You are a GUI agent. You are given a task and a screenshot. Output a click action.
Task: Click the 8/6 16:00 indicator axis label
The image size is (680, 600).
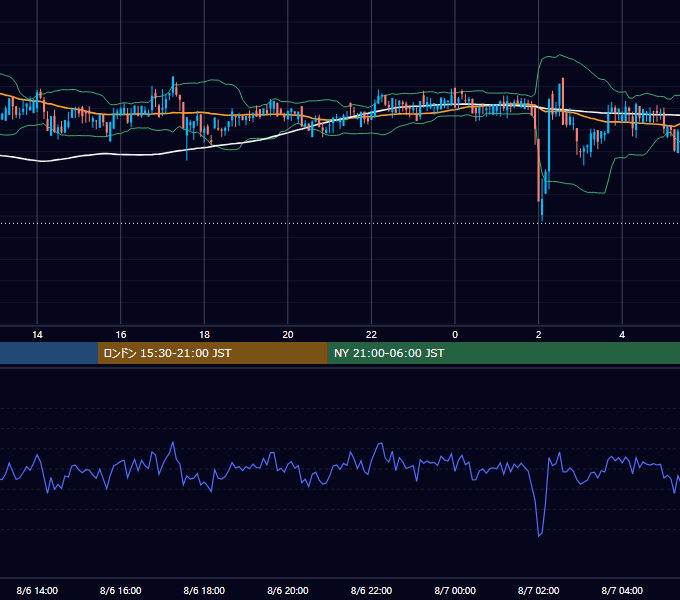[121, 590]
